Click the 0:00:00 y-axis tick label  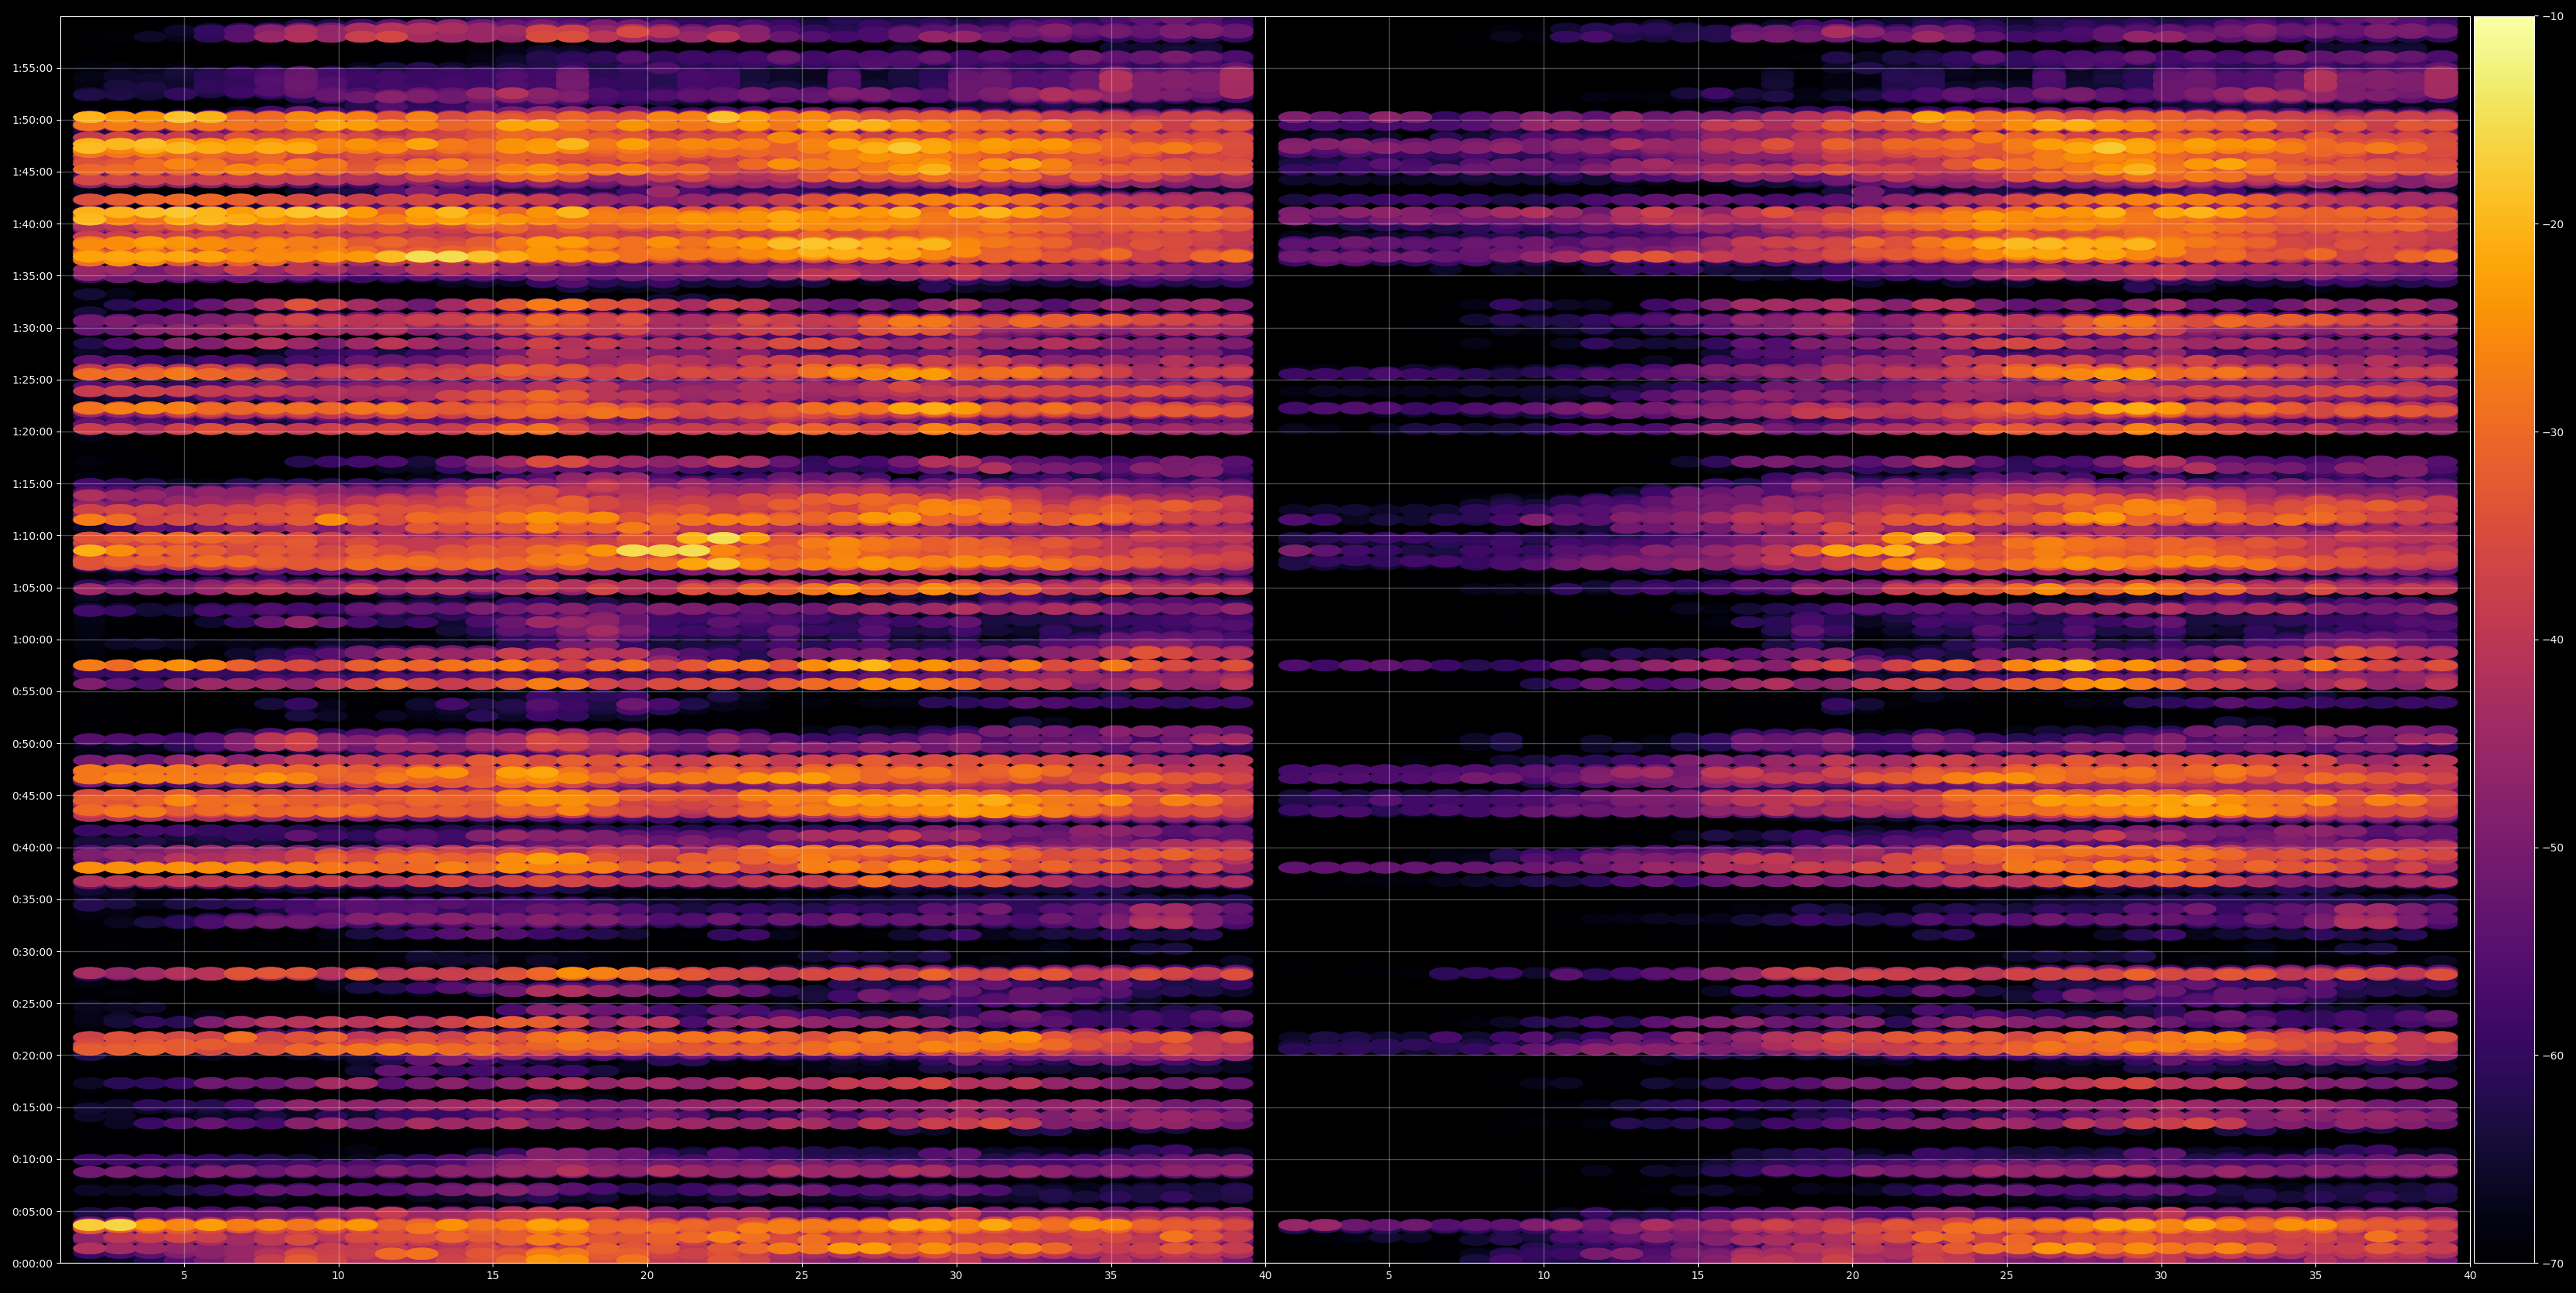point(32,1264)
